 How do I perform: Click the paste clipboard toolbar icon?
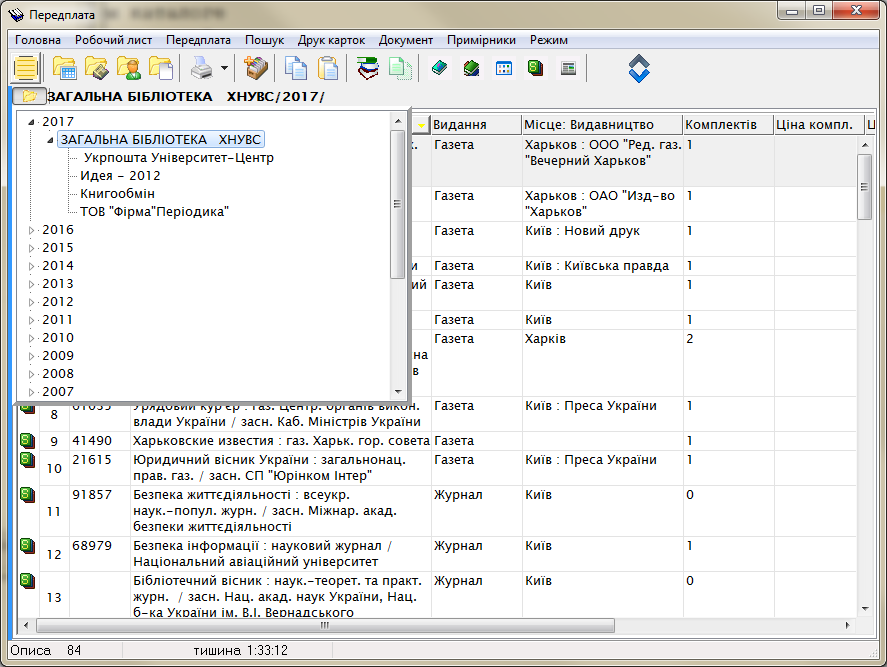[328, 69]
